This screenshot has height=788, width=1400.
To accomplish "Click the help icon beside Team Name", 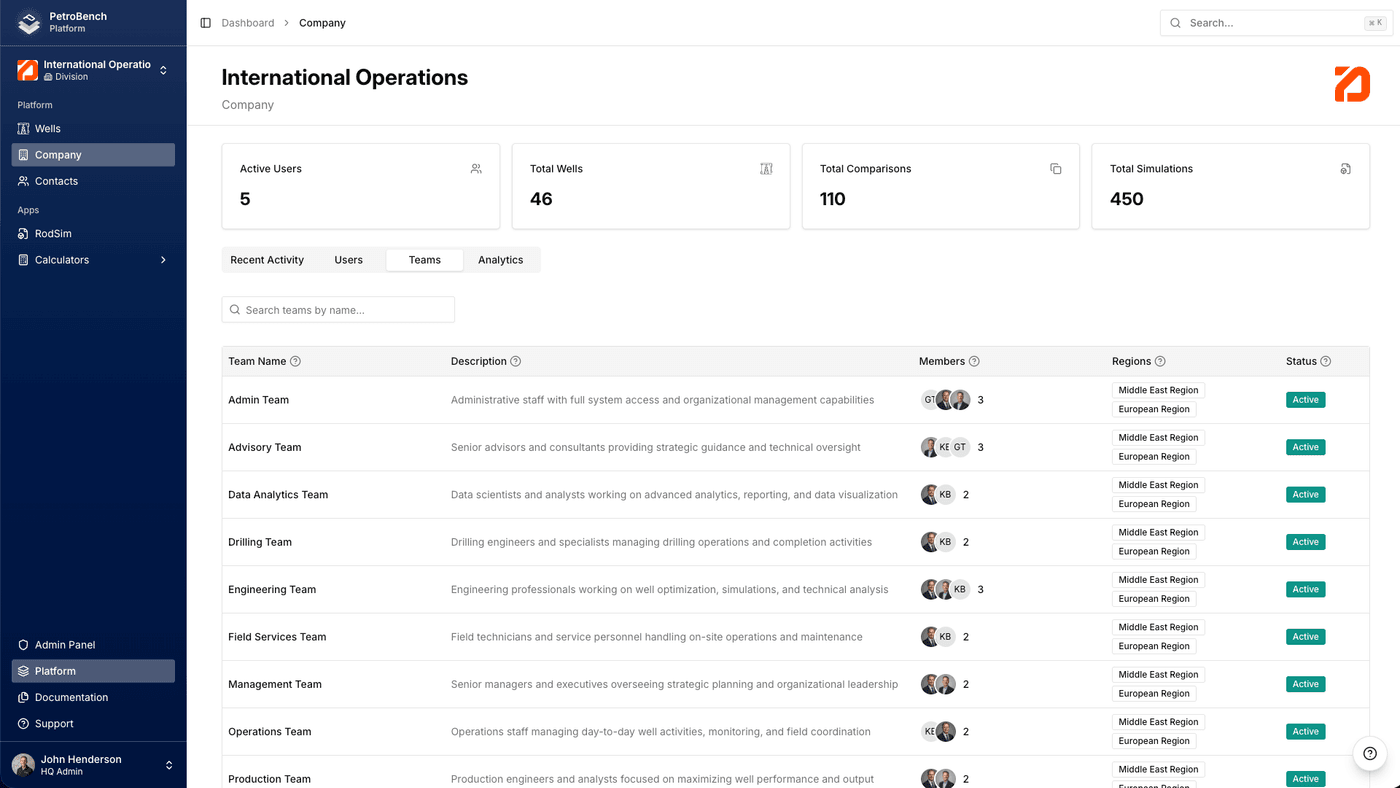I will 295,362.
